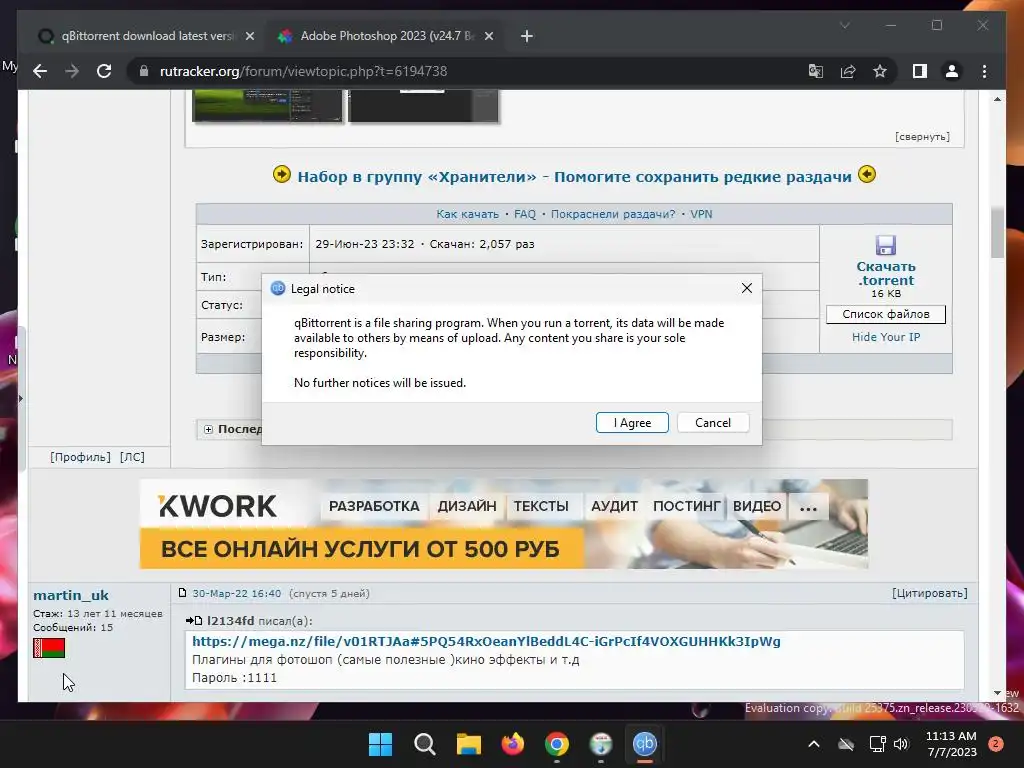The height and width of the screenshot is (768, 1024).
Task: Click left yellow arrow icon near Набор
Action: coord(281,174)
